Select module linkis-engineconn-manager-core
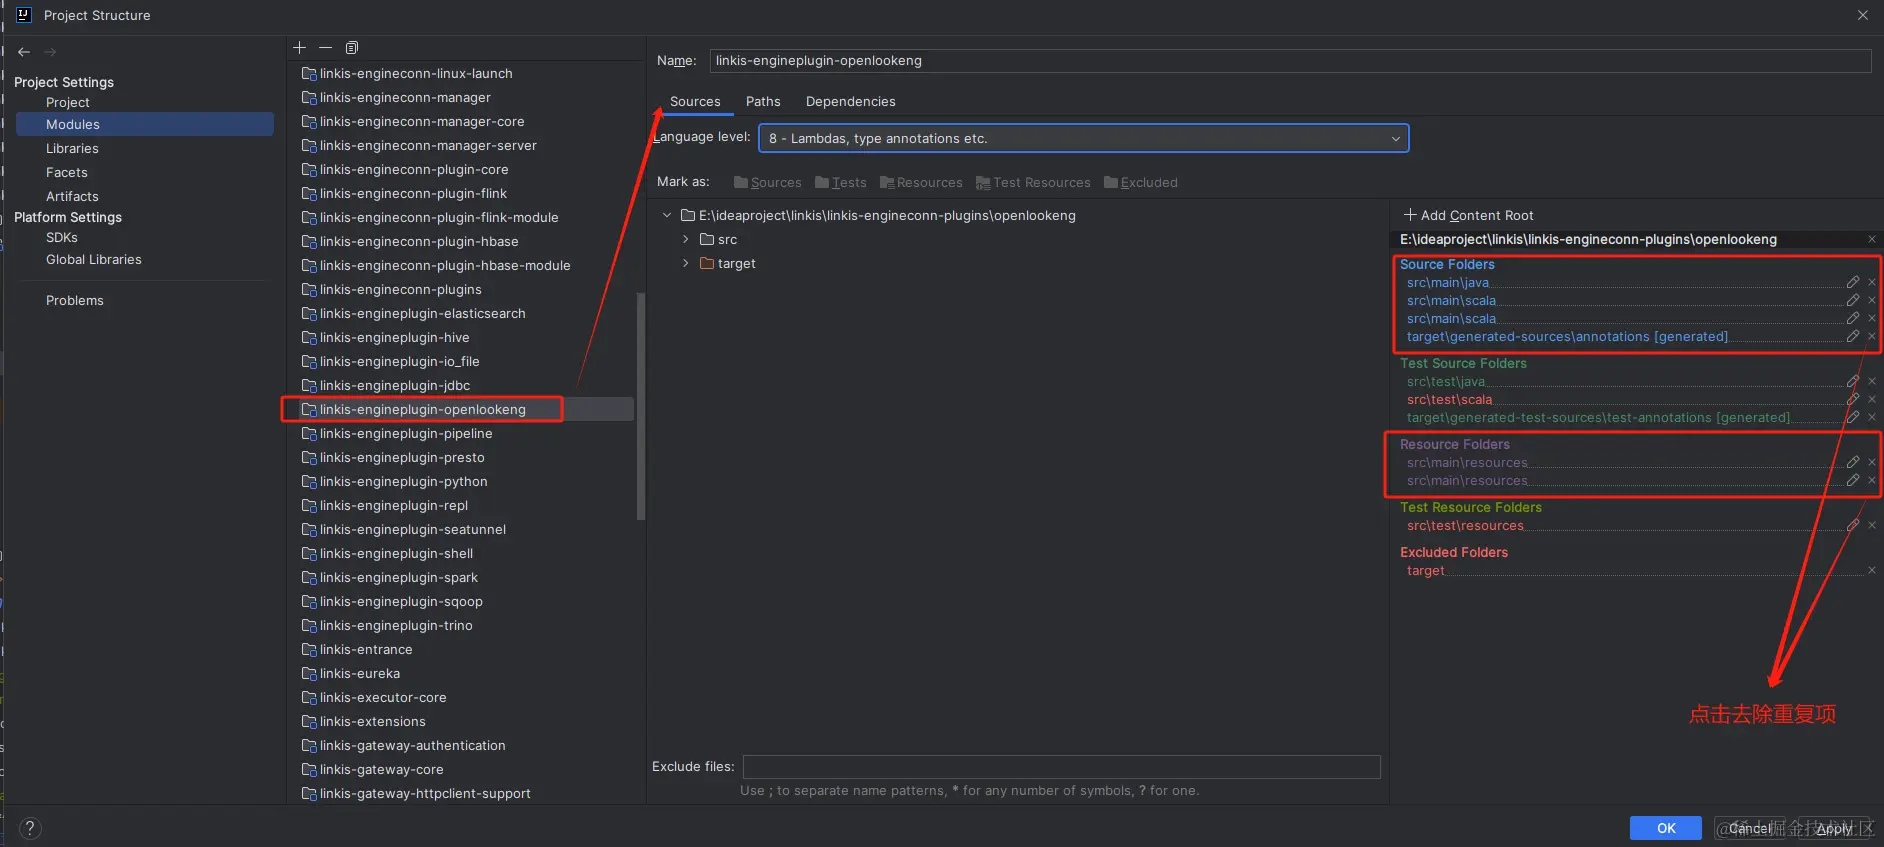This screenshot has width=1884, height=847. coord(422,121)
